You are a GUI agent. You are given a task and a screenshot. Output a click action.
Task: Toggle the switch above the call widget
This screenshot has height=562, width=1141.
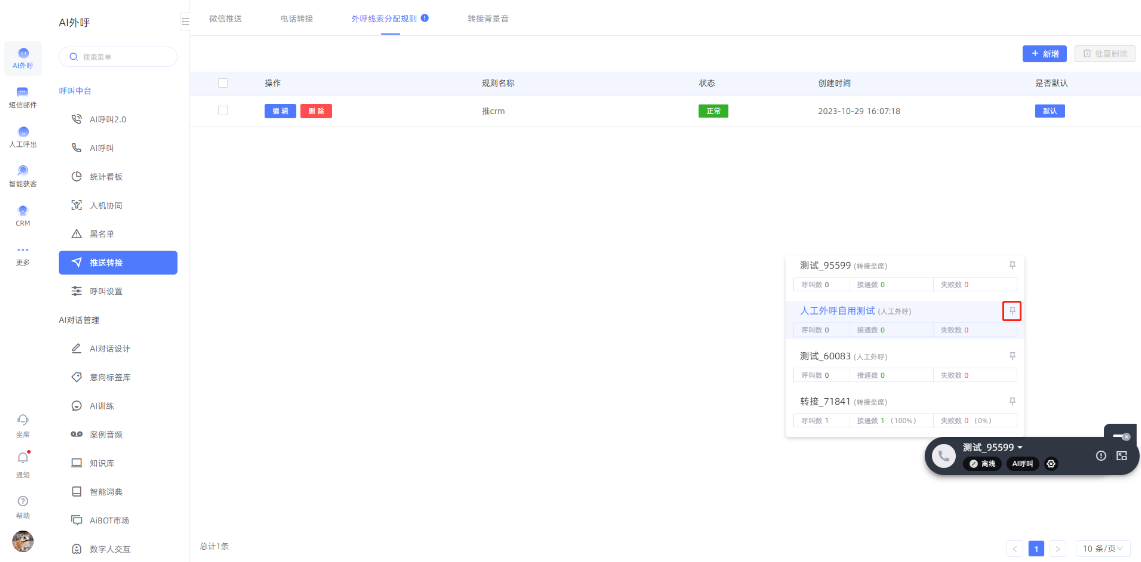pos(1120,436)
